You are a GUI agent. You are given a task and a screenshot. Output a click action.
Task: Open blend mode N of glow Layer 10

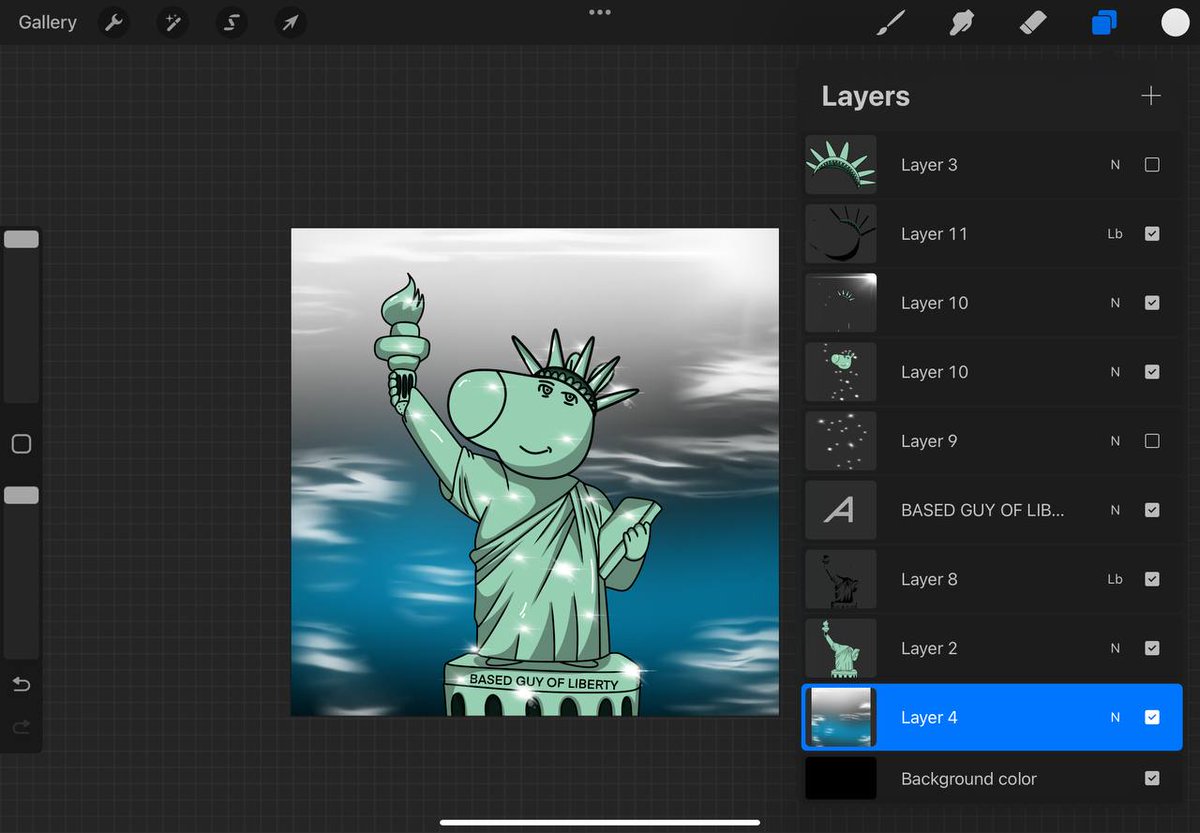click(x=1115, y=303)
